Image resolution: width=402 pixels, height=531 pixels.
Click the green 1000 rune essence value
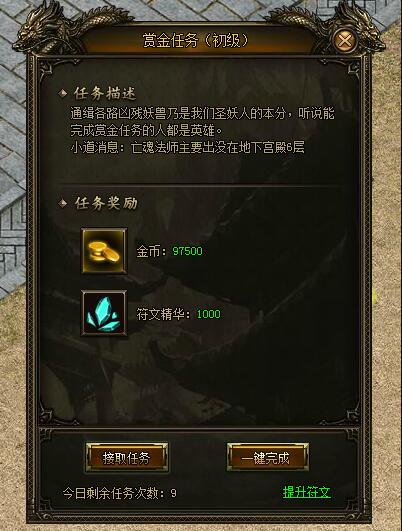point(209,314)
